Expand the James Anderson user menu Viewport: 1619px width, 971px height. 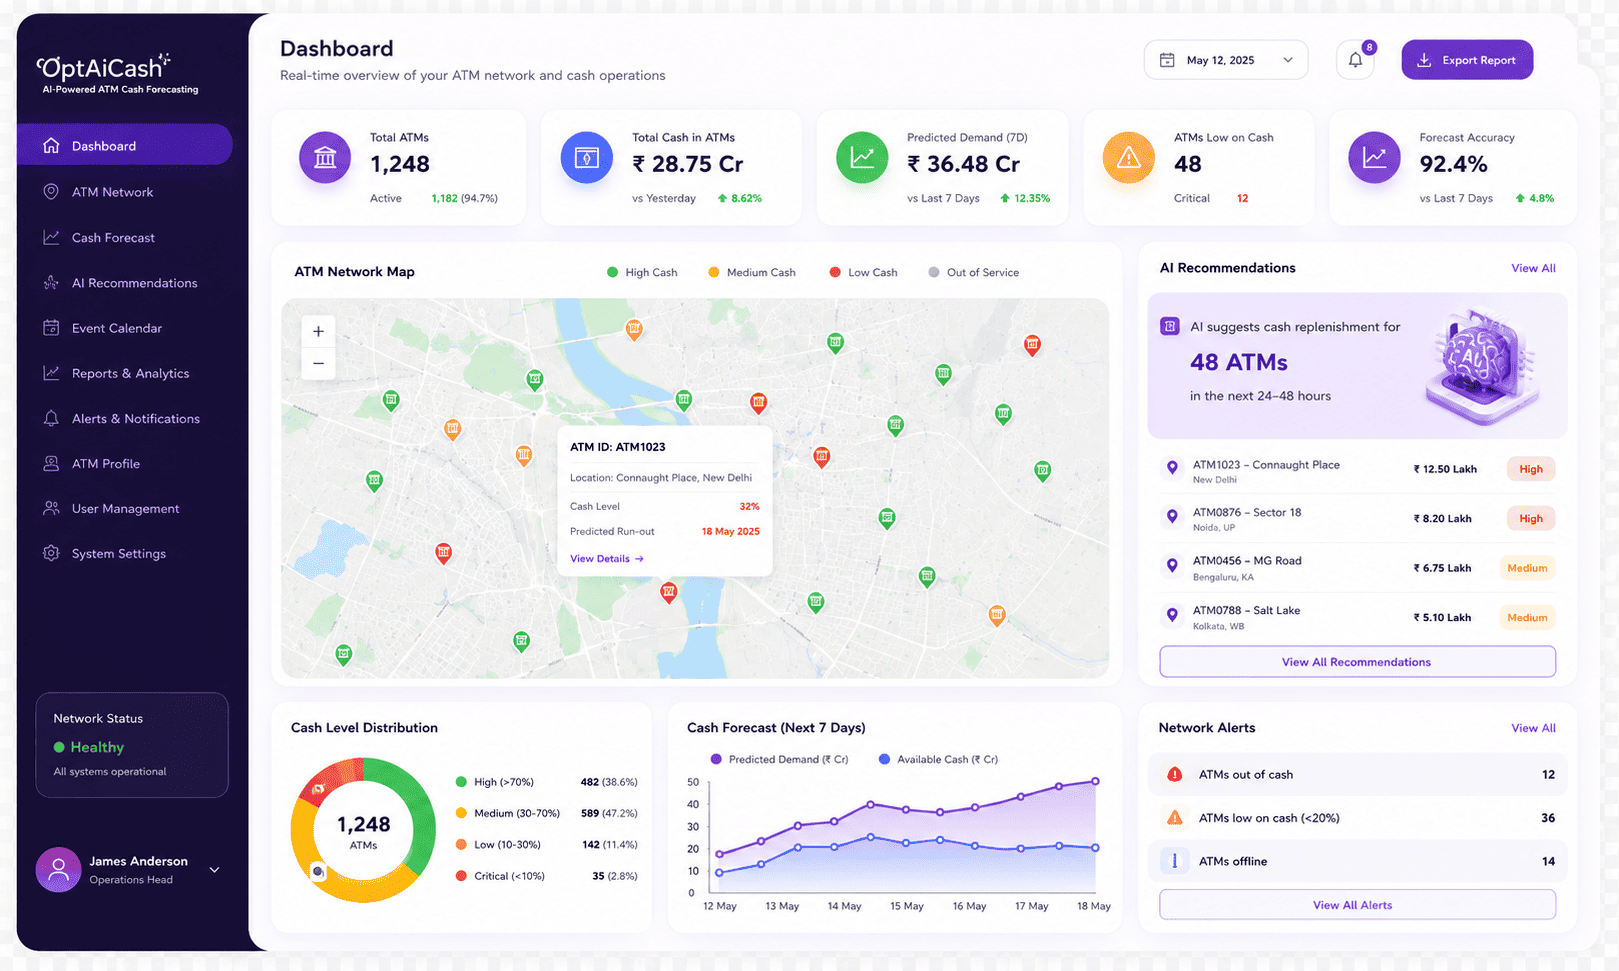214,870
